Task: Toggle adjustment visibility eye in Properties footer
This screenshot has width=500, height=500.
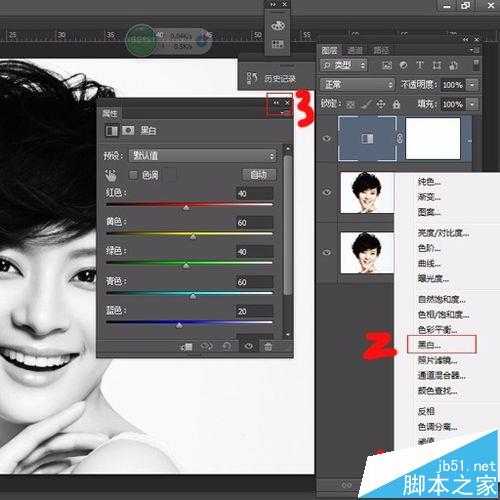Action: (249, 347)
